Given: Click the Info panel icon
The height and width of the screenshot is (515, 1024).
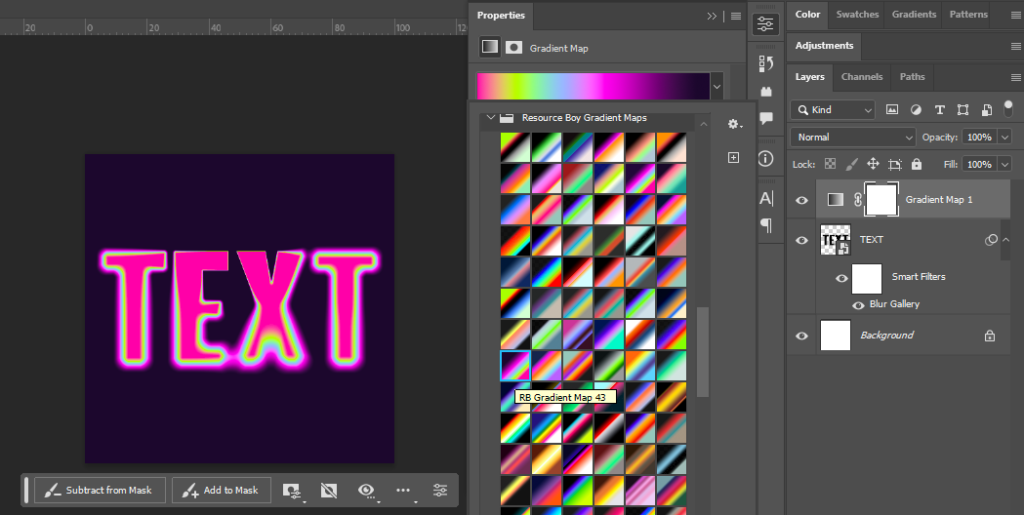Looking at the screenshot, I should [766, 158].
